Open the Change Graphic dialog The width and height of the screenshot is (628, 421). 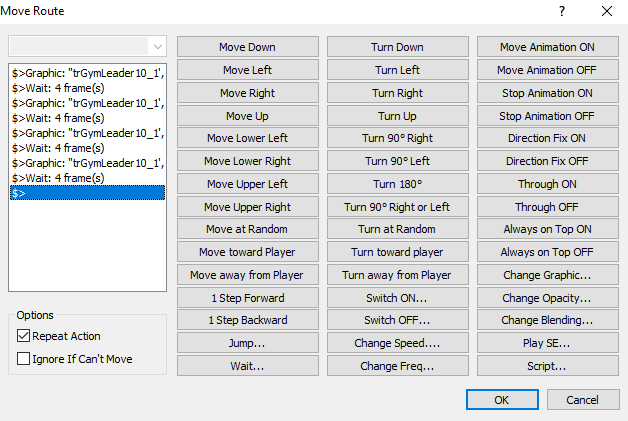pyautogui.click(x=546, y=275)
